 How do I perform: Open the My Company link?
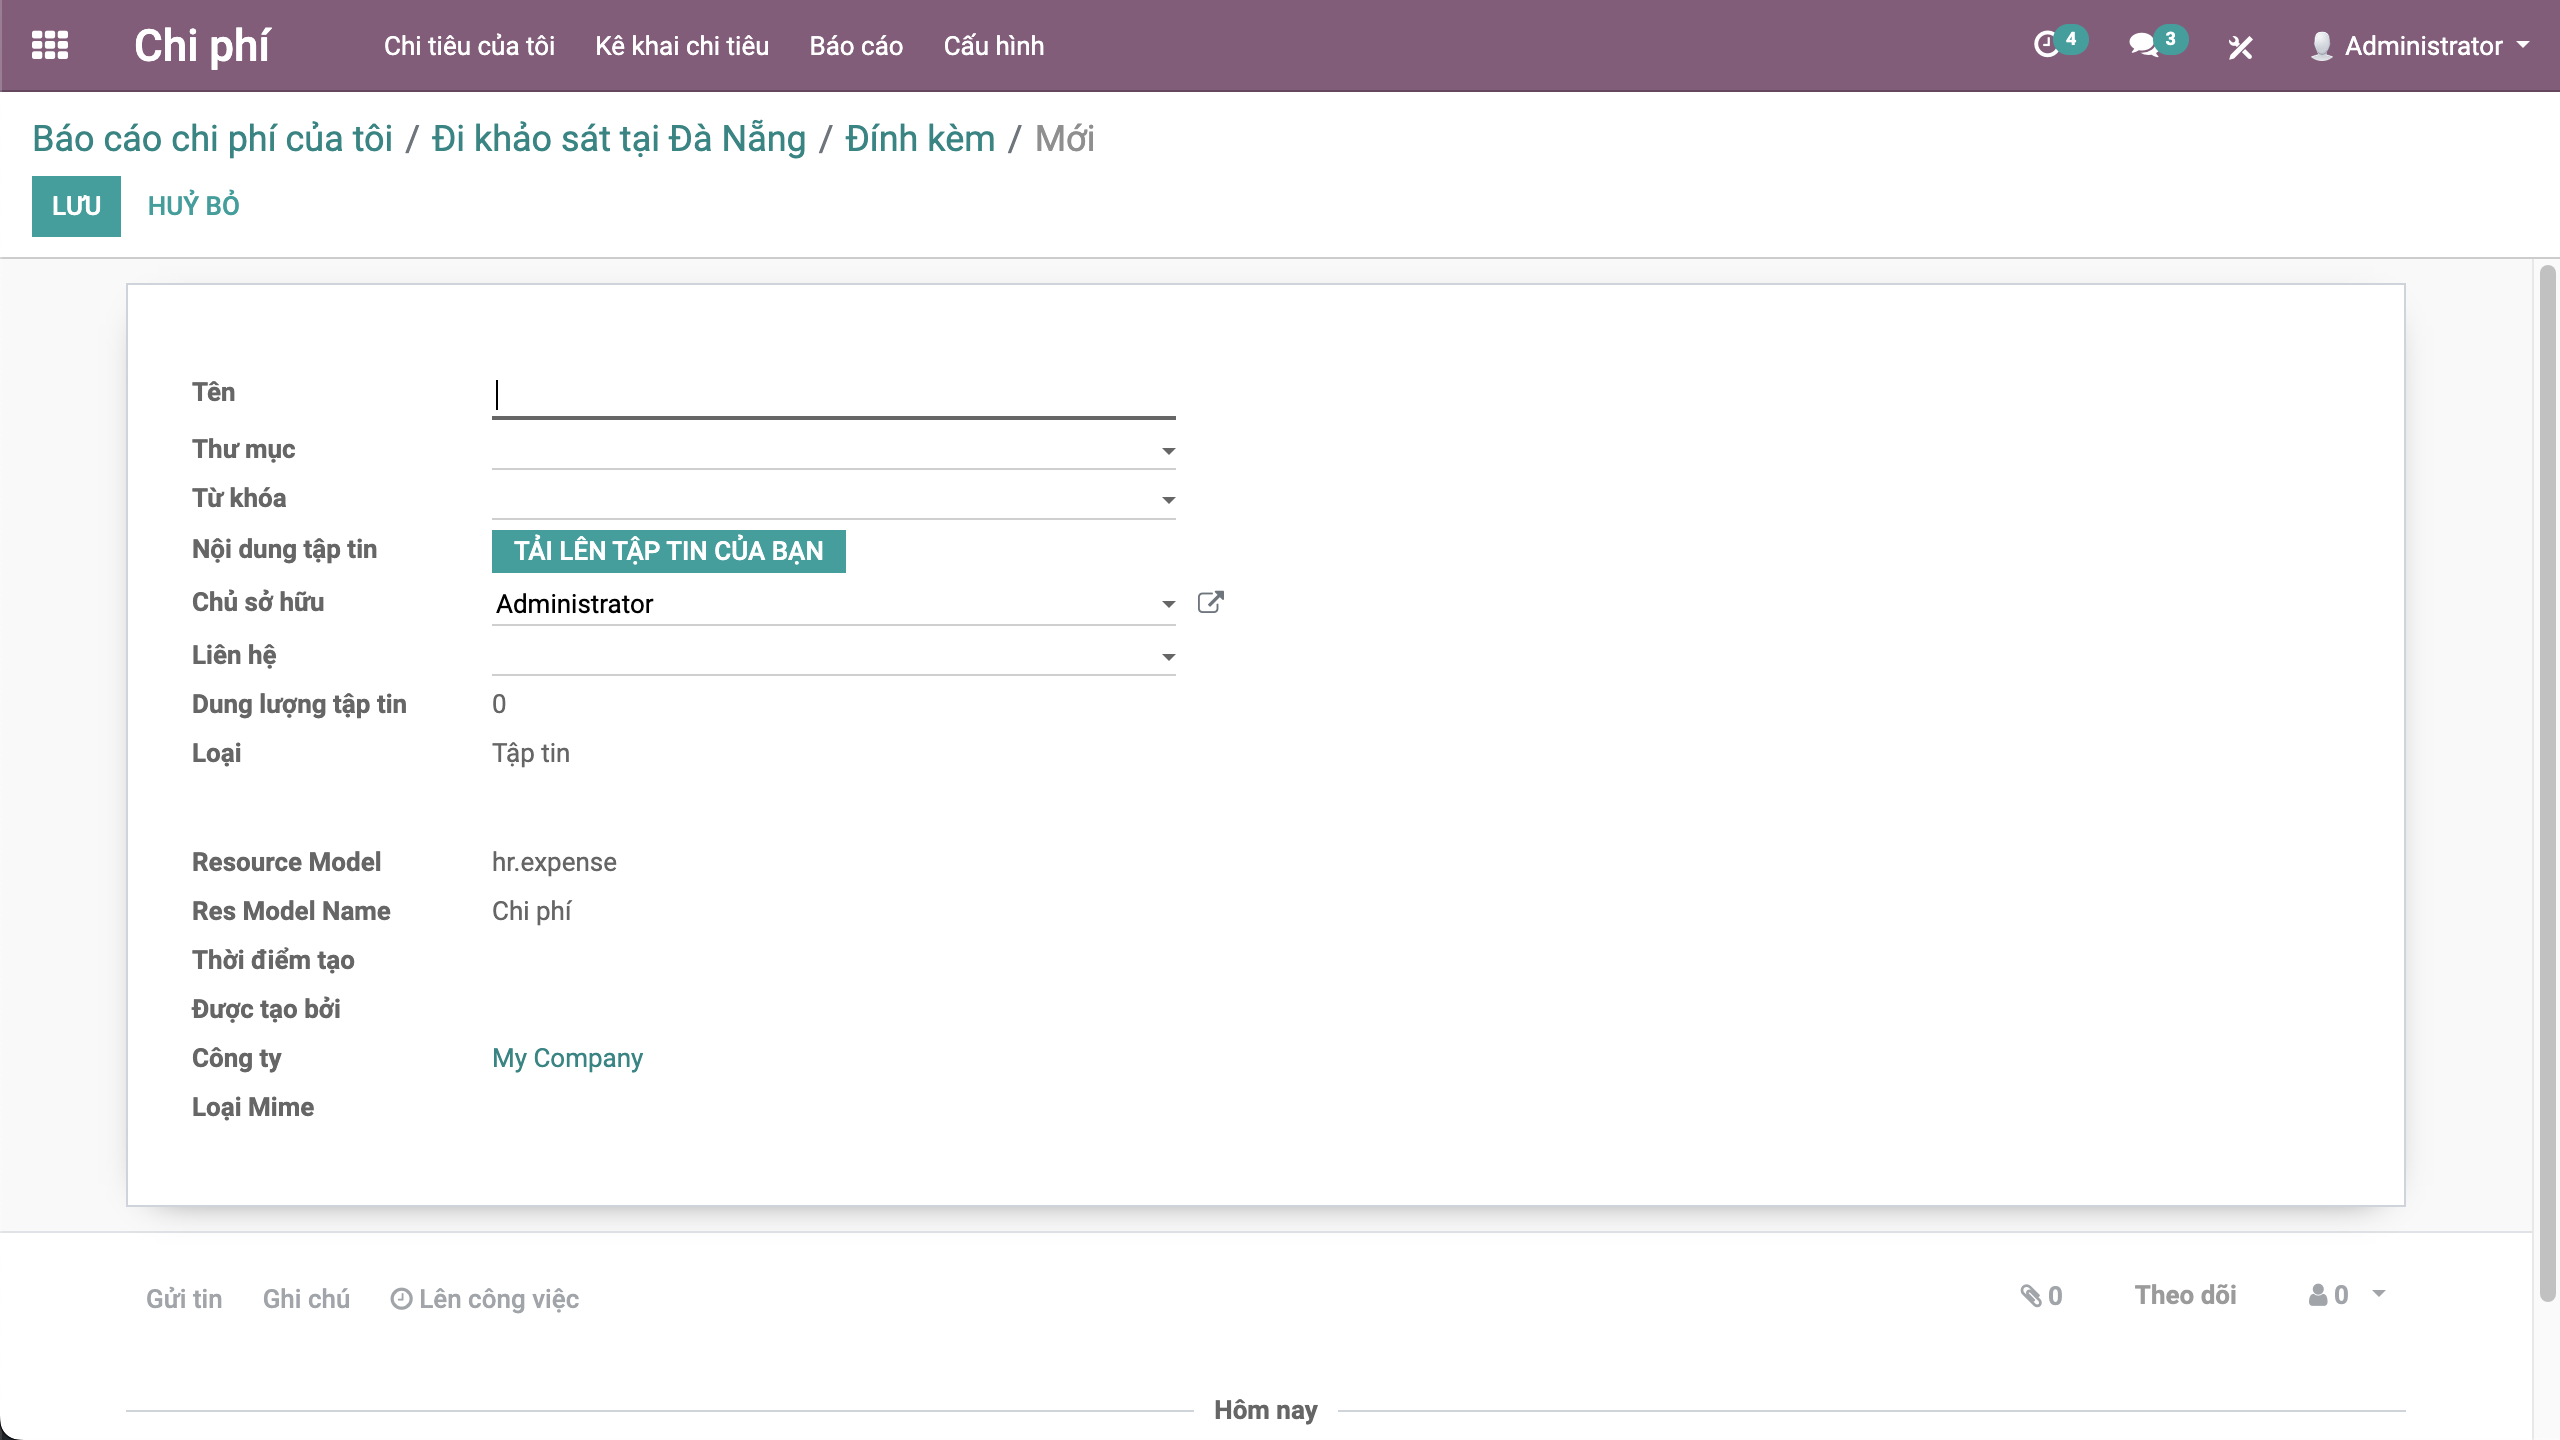pyautogui.click(x=567, y=1058)
